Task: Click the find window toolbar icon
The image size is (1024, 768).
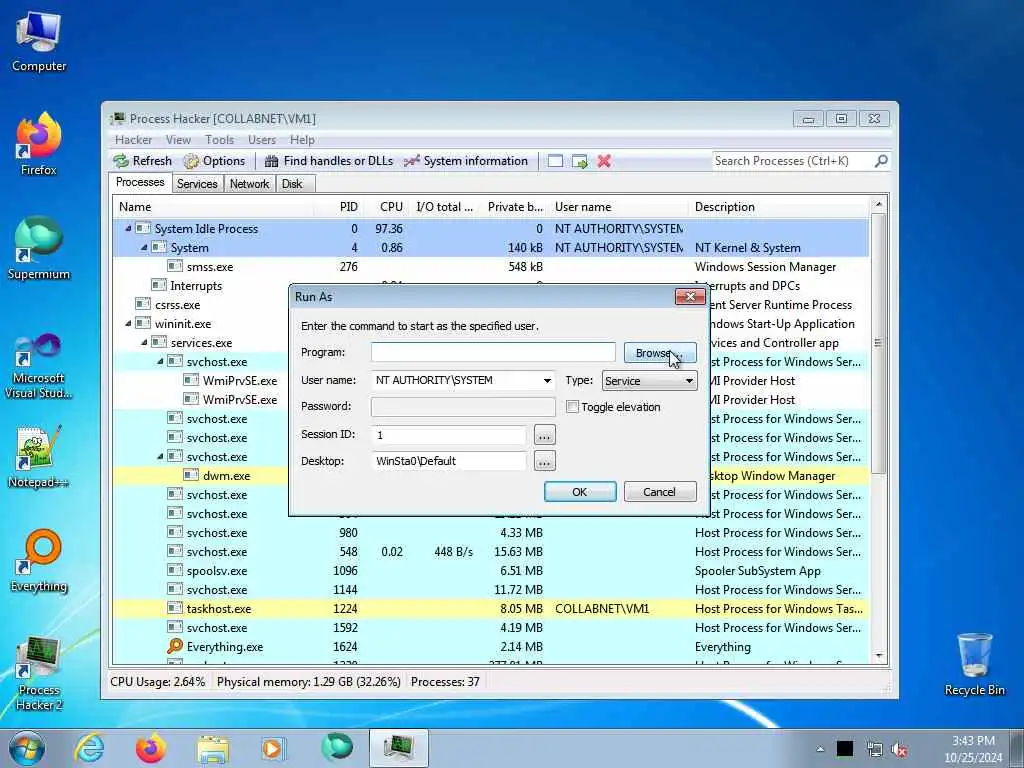Action: pyautogui.click(x=555, y=161)
